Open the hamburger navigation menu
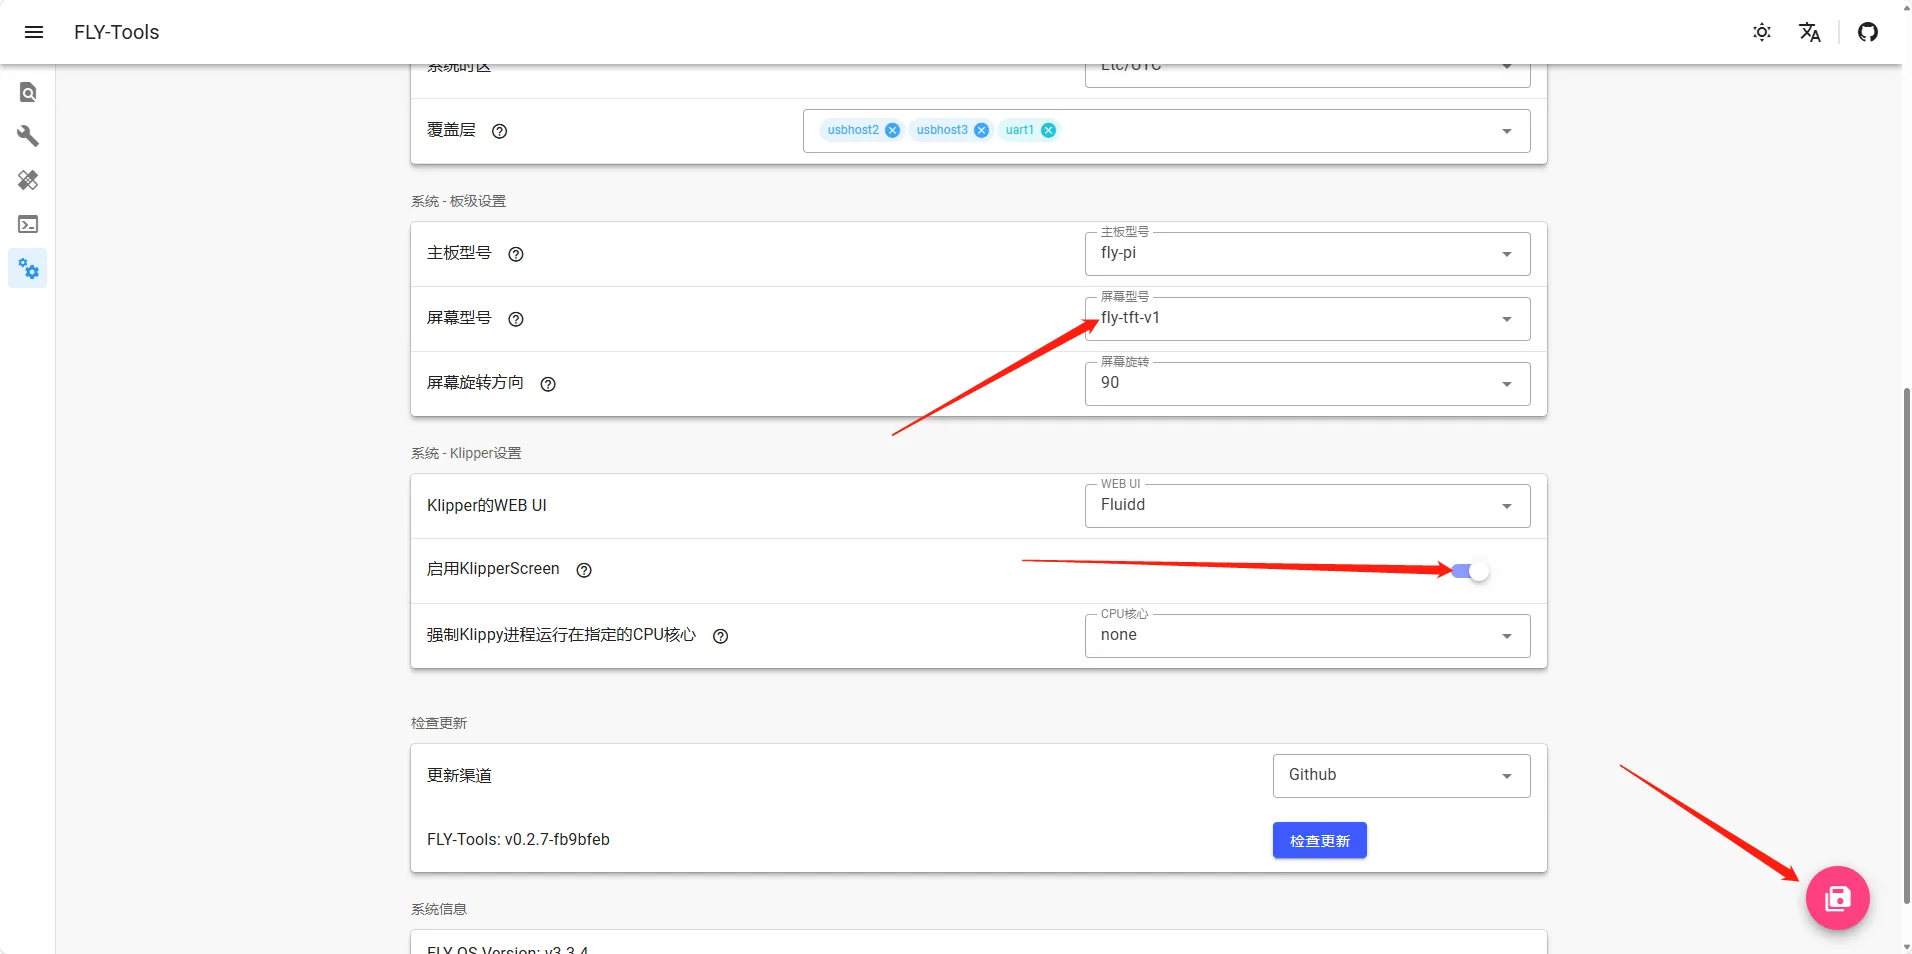The image size is (1912, 954). pyautogui.click(x=34, y=32)
